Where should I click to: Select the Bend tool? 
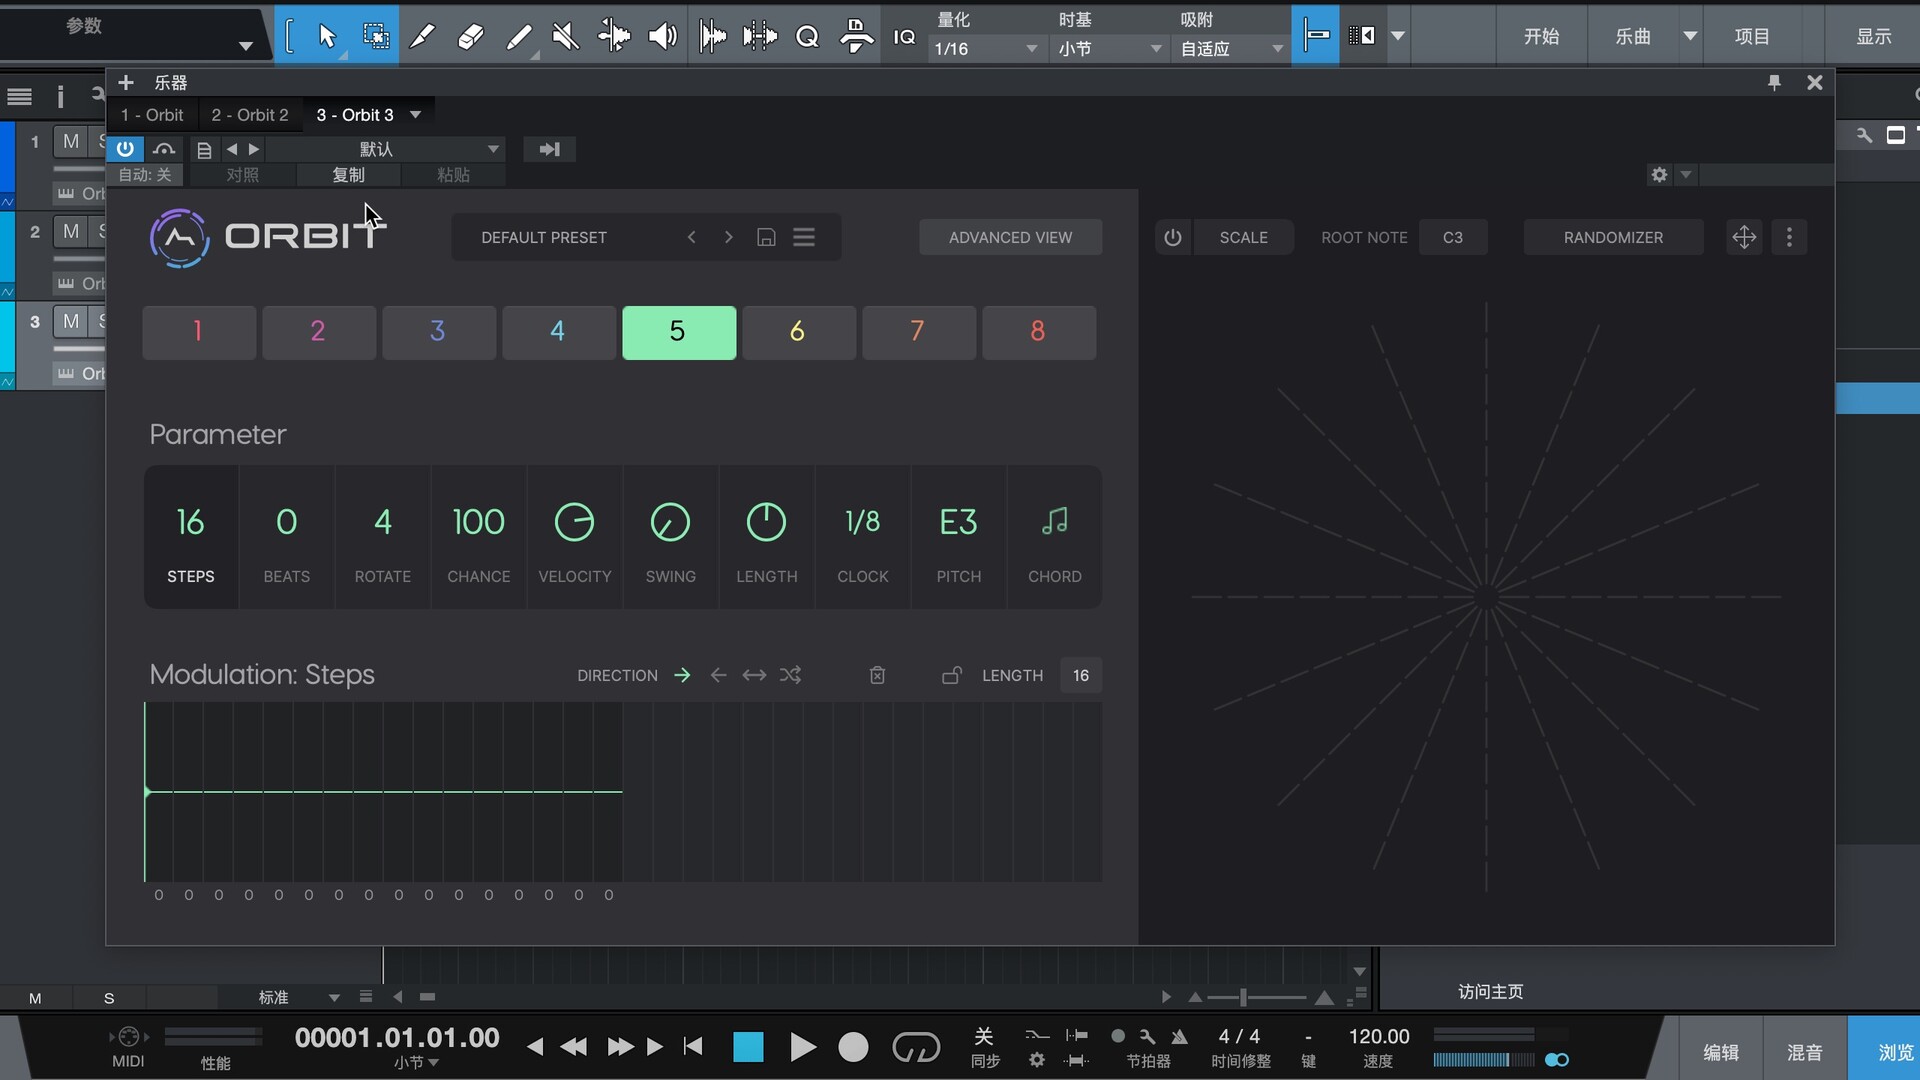pyautogui.click(x=614, y=37)
